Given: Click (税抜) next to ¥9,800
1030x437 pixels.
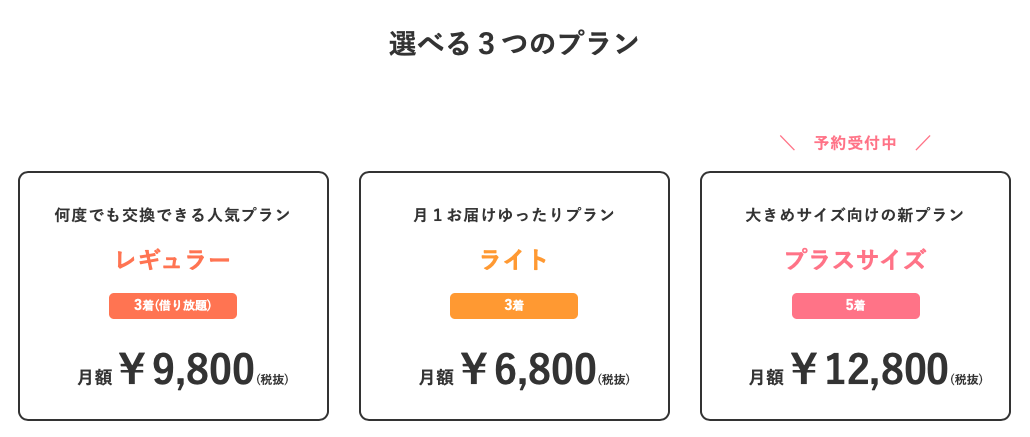Looking at the screenshot, I should click(x=272, y=379).
